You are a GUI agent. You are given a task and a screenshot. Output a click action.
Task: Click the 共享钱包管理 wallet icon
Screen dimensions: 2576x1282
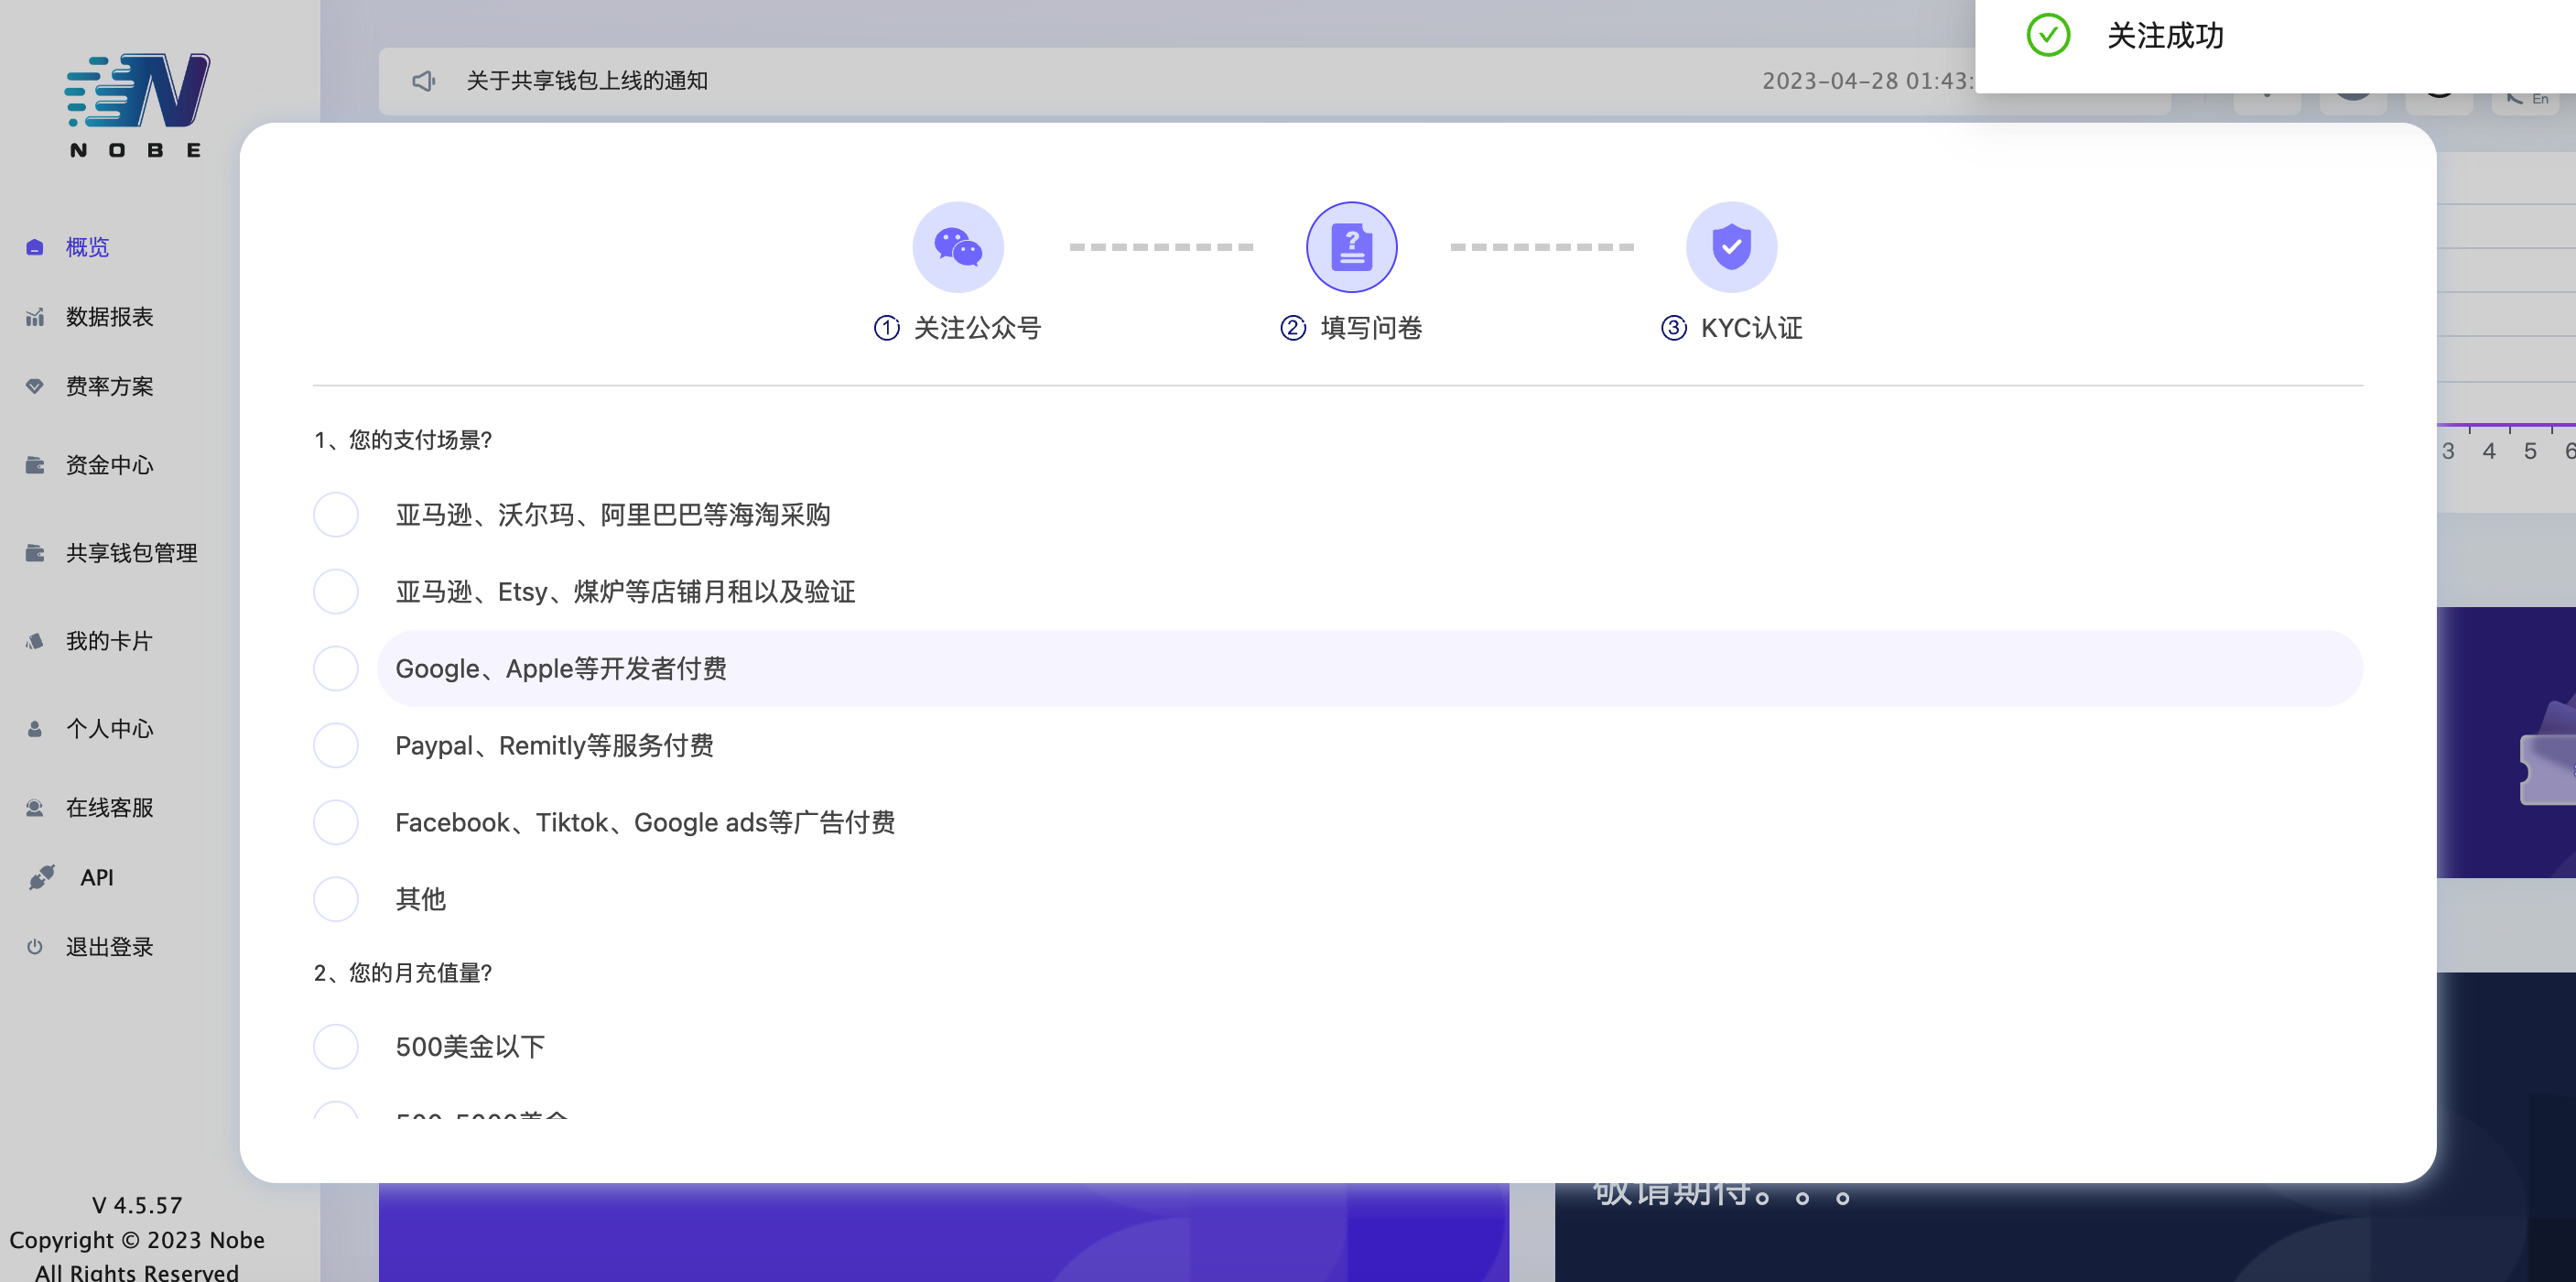(x=35, y=553)
